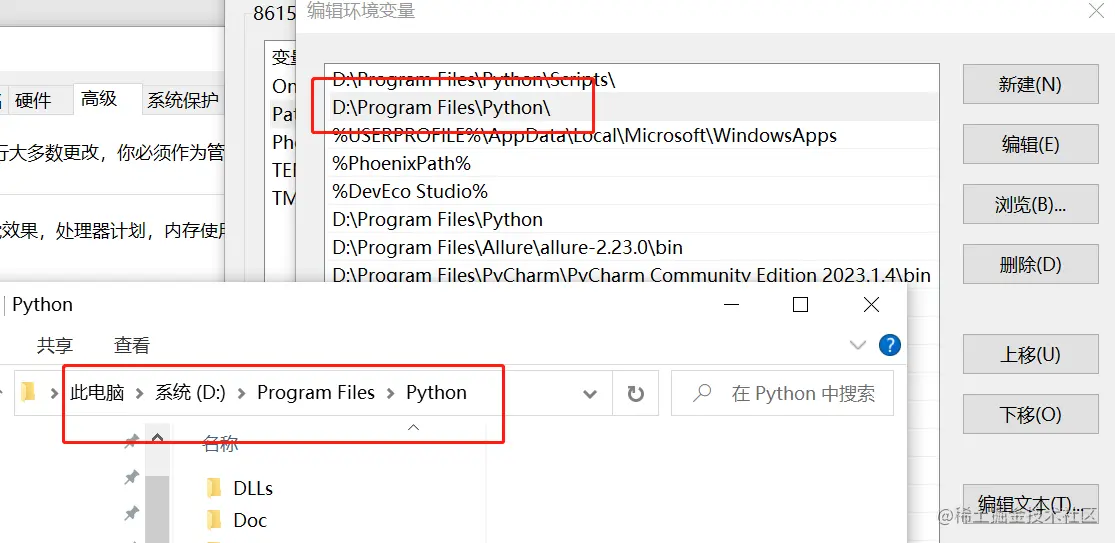
Task: Click the 下移(O) button
Action: 1030,414
